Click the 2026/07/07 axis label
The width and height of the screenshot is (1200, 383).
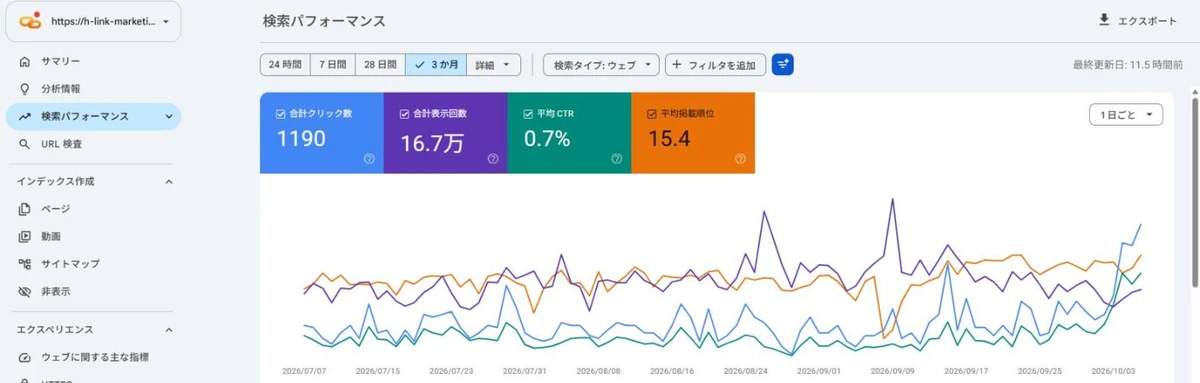[x=305, y=370]
